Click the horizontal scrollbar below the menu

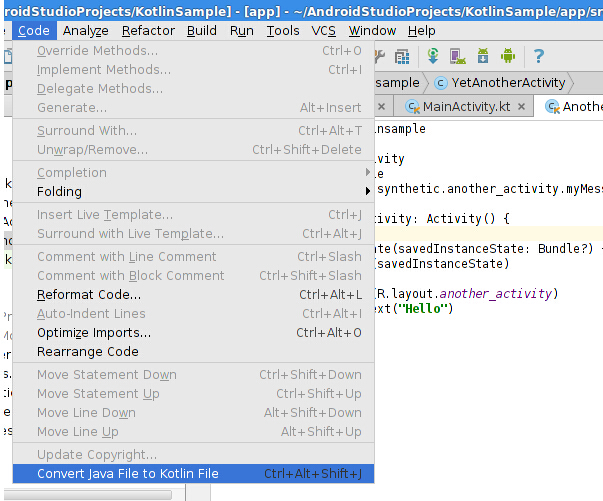point(88,494)
